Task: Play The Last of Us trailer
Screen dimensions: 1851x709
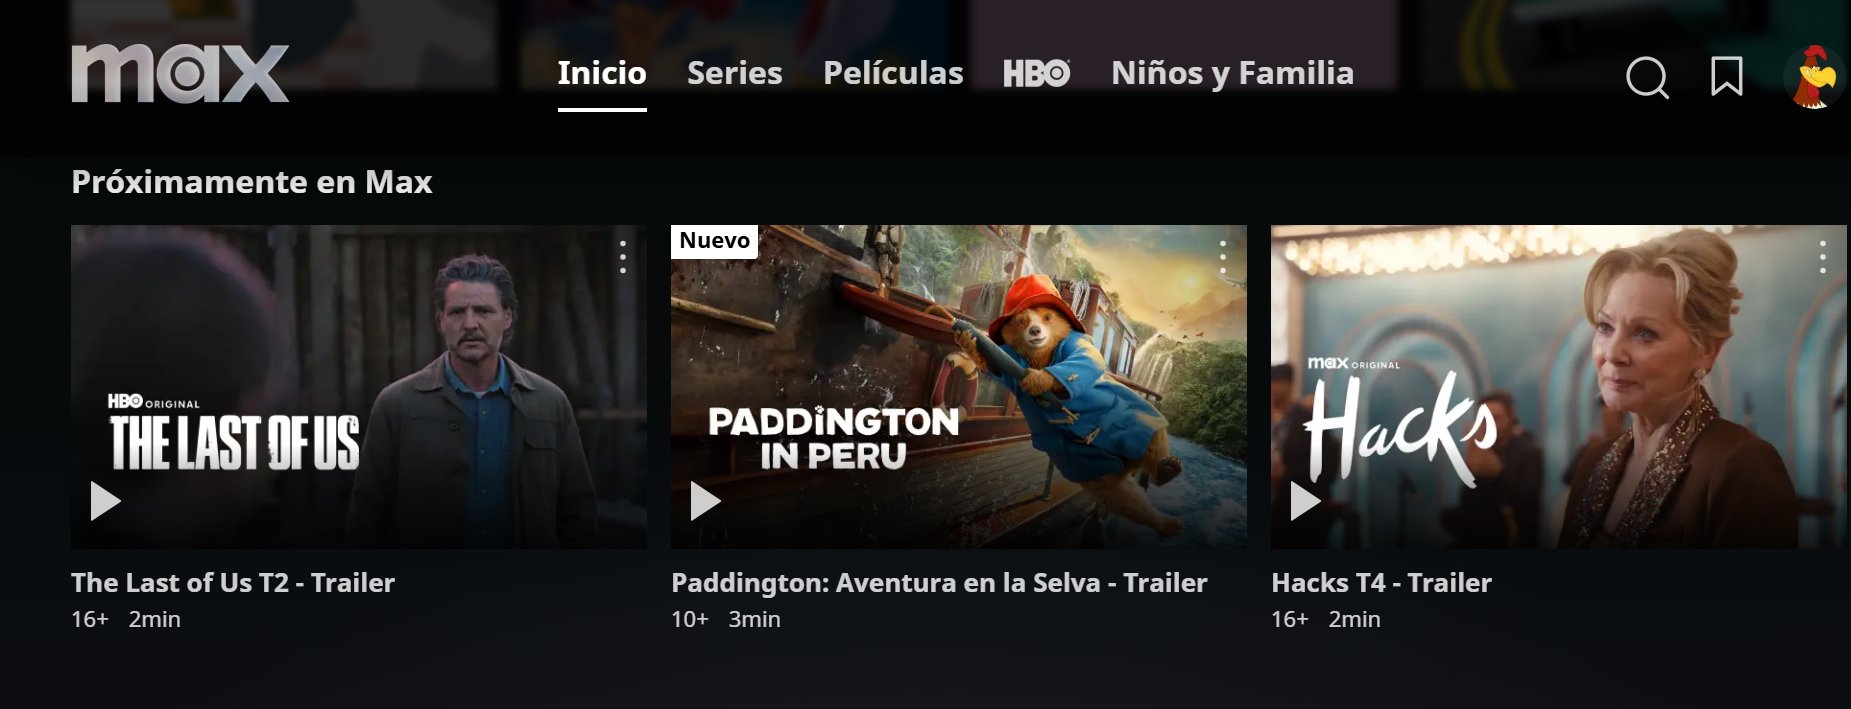Action: [x=105, y=501]
